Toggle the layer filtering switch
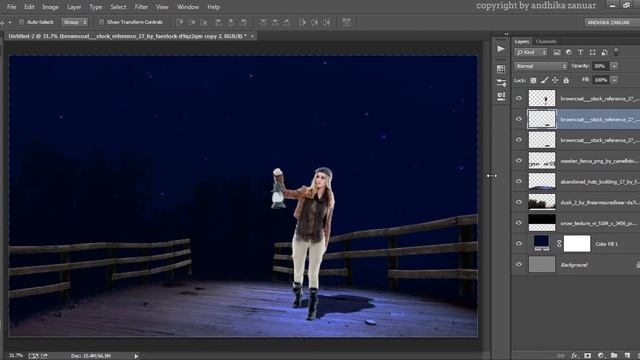 click(616, 52)
